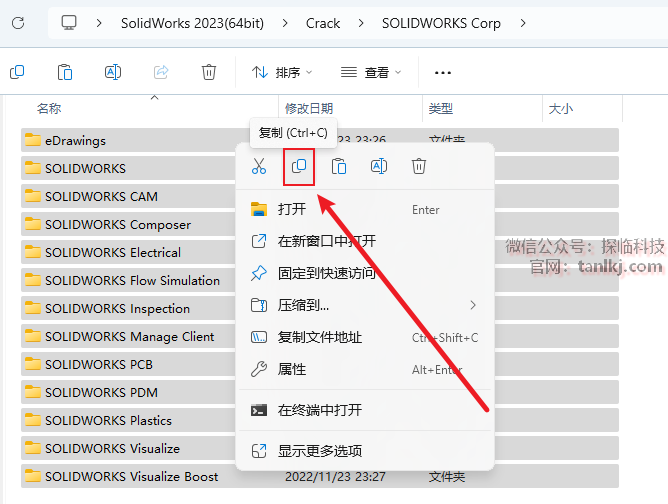This screenshot has height=504, width=668.
Task: Select 固定到快速访问 menu entry
Action: coord(365,273)
